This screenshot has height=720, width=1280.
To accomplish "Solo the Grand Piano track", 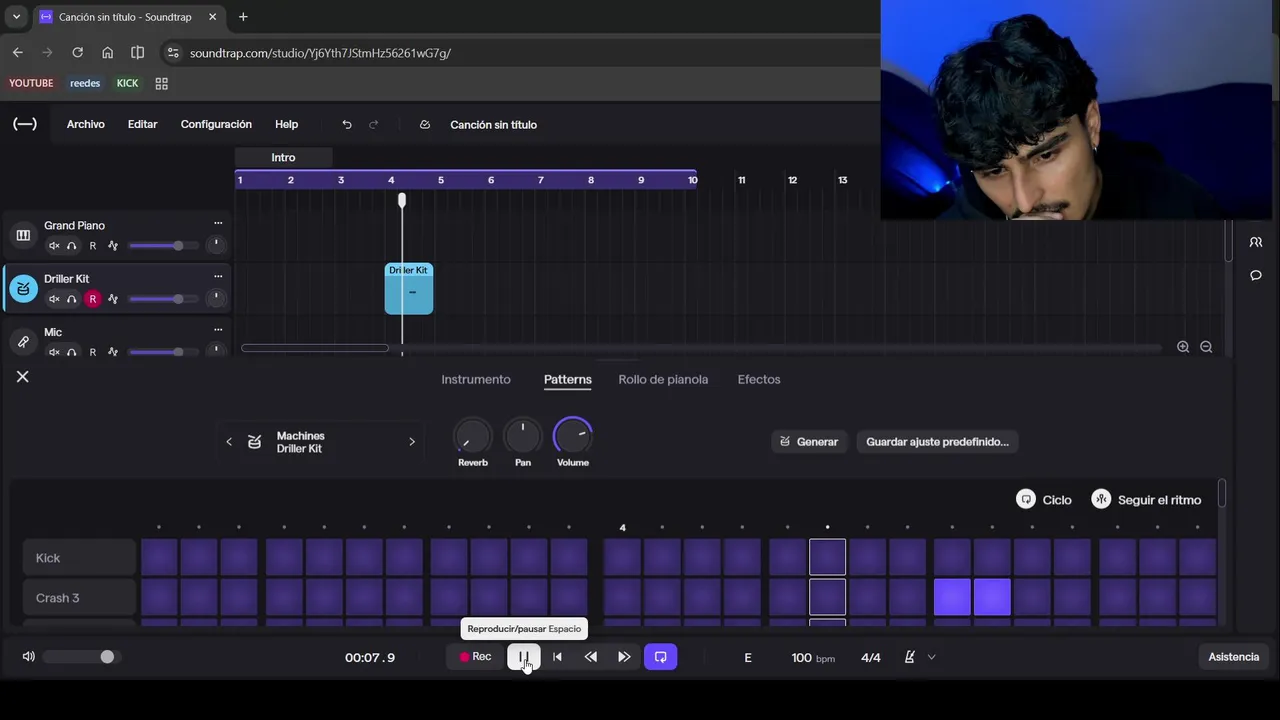I will point(72,246).
